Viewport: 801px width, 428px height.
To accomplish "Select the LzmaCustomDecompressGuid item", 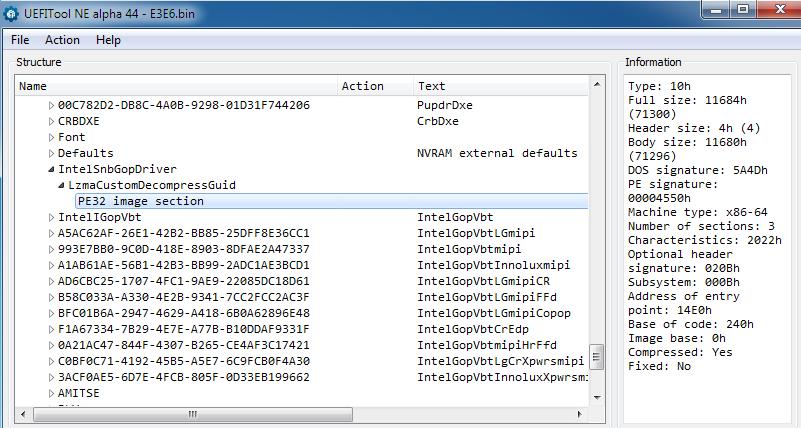I will point(152,185).
